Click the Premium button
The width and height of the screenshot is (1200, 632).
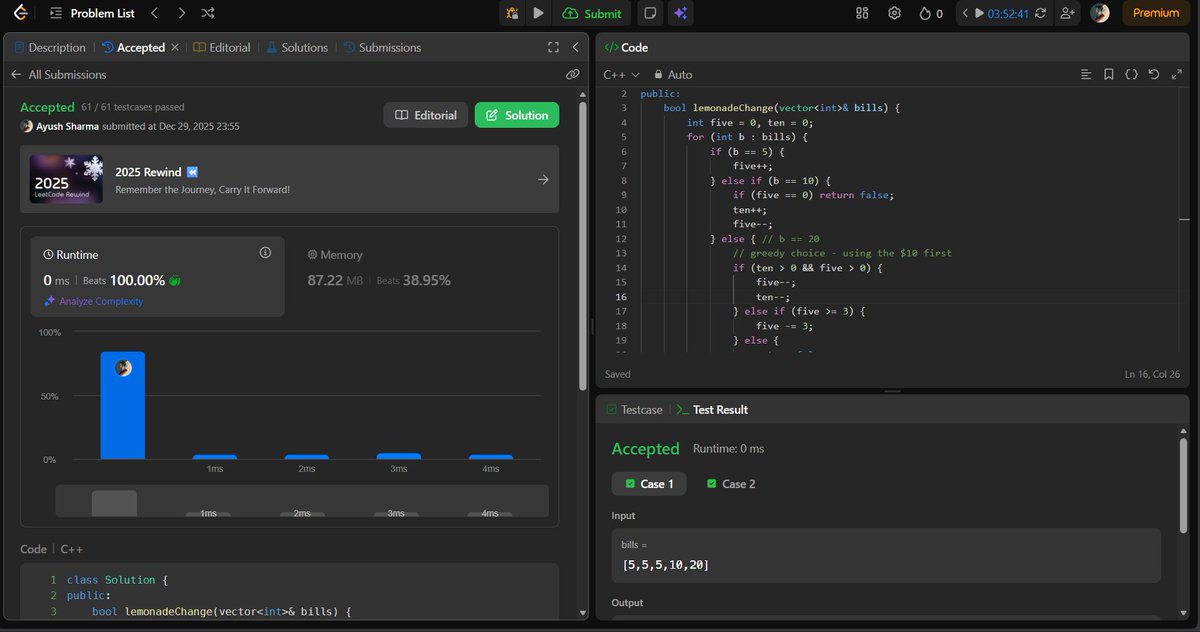pyautogui.click(x=1156, y=13)
